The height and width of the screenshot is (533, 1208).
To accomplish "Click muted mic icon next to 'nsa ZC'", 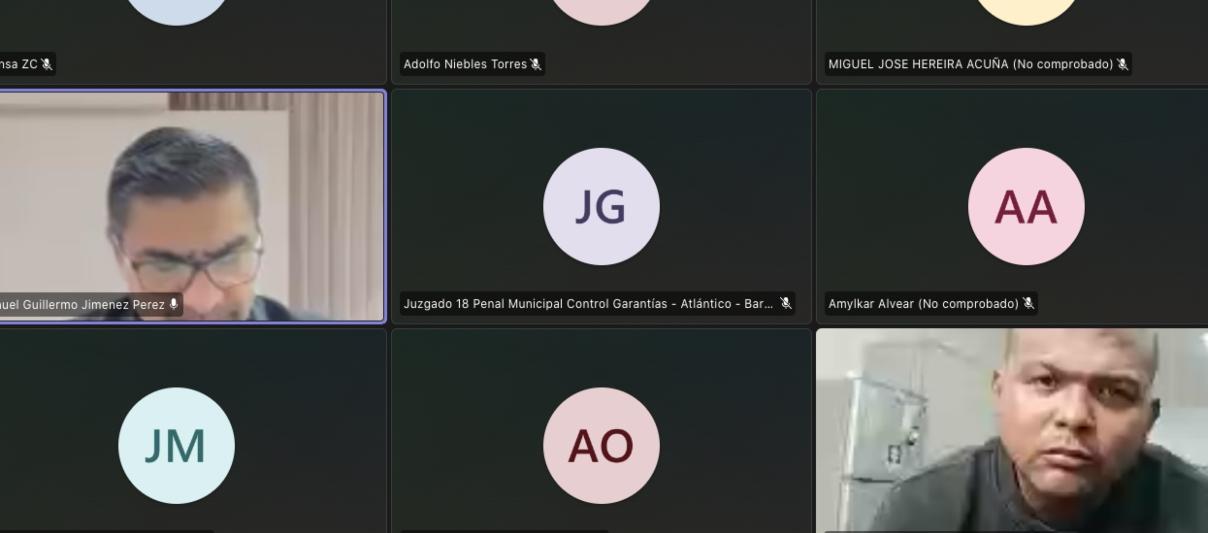I will tap(46, 65).
